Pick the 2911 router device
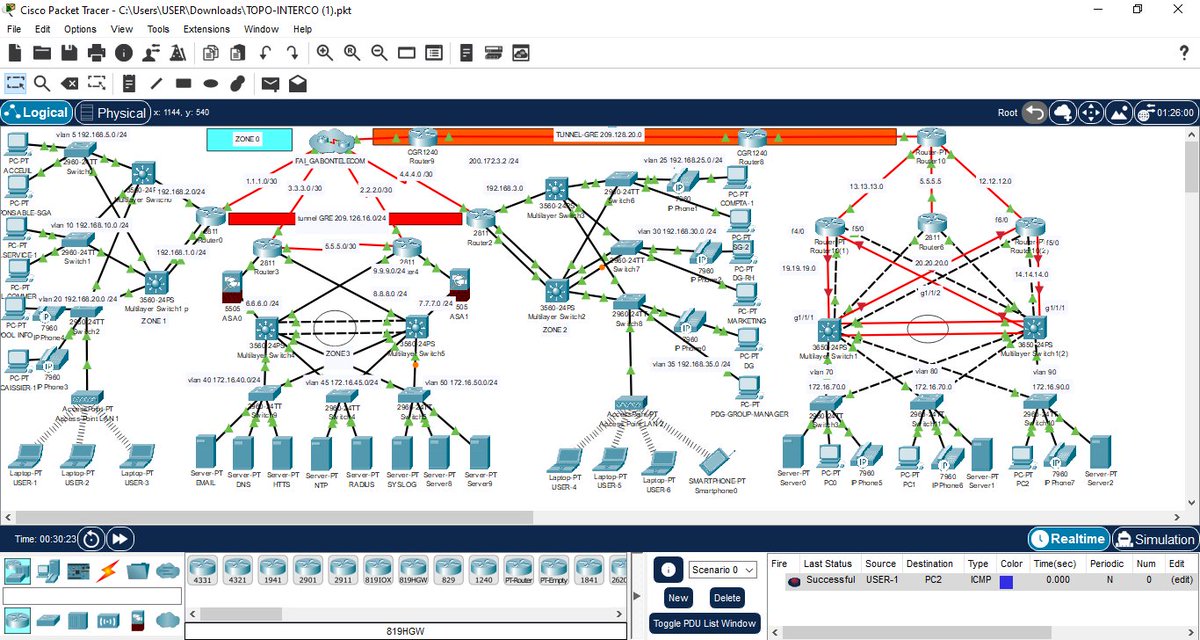The height and width of the screenshot is (640, 1200). pos(343,571)
